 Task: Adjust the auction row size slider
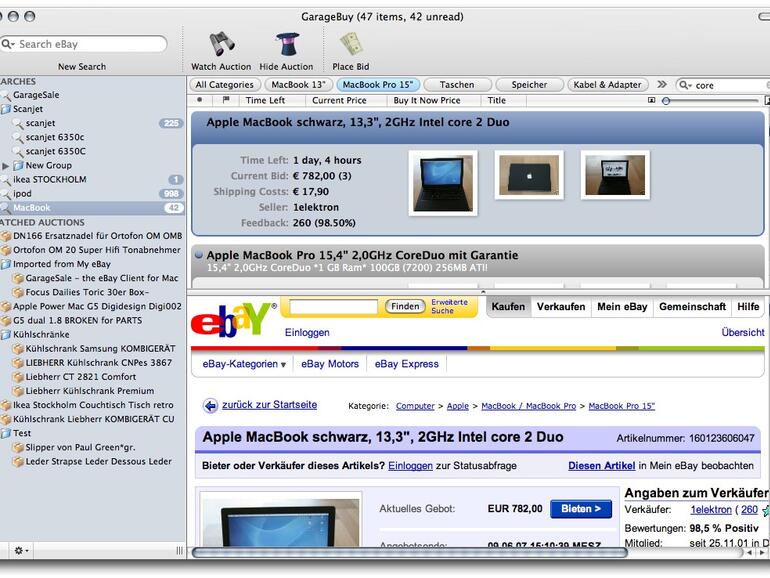pyautogui.click(x=666, y=101)
